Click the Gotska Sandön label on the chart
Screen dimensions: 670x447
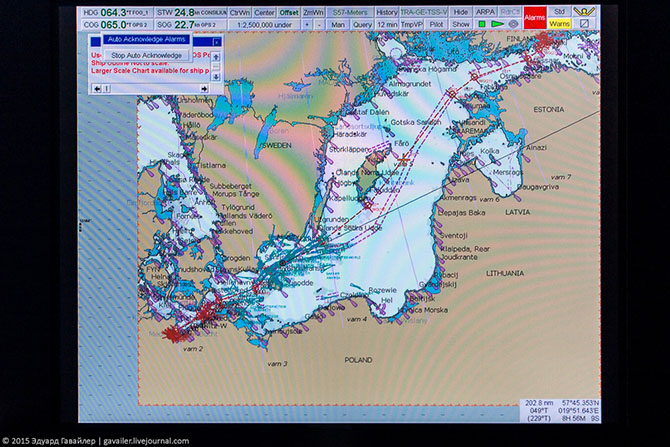[415, 122]
